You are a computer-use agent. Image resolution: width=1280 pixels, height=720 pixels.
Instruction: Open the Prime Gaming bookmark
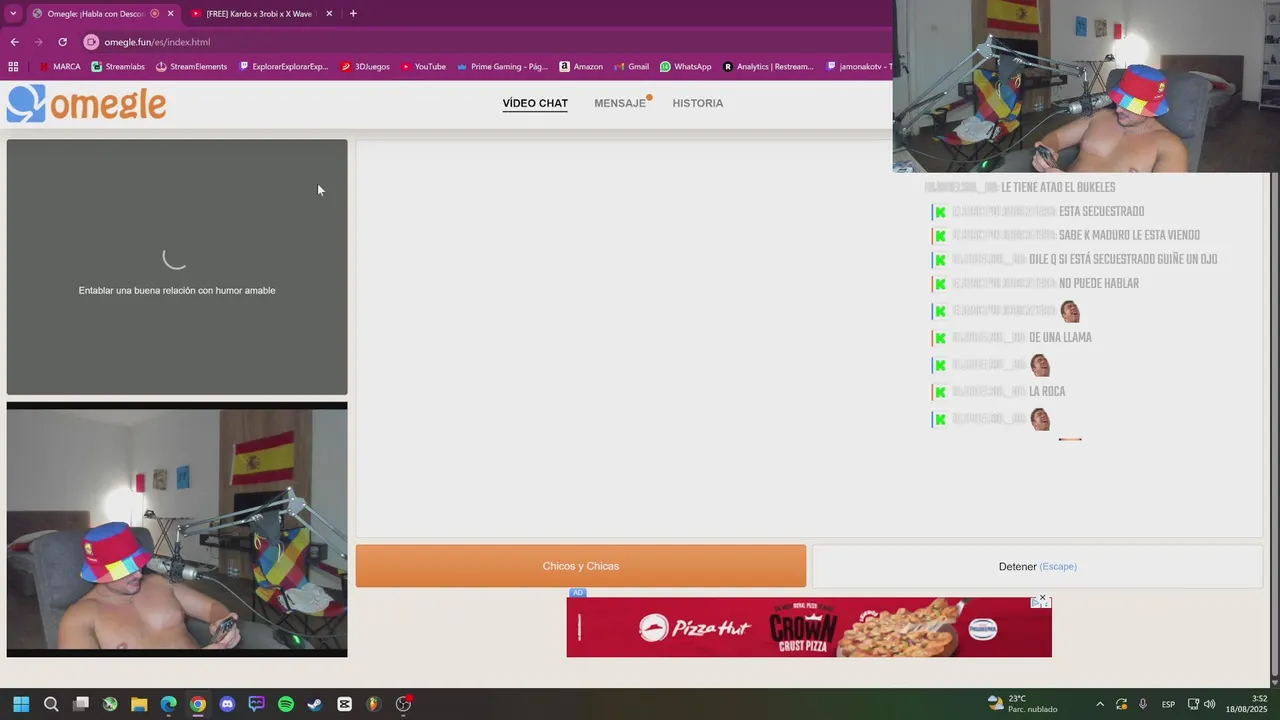point(502,67)
